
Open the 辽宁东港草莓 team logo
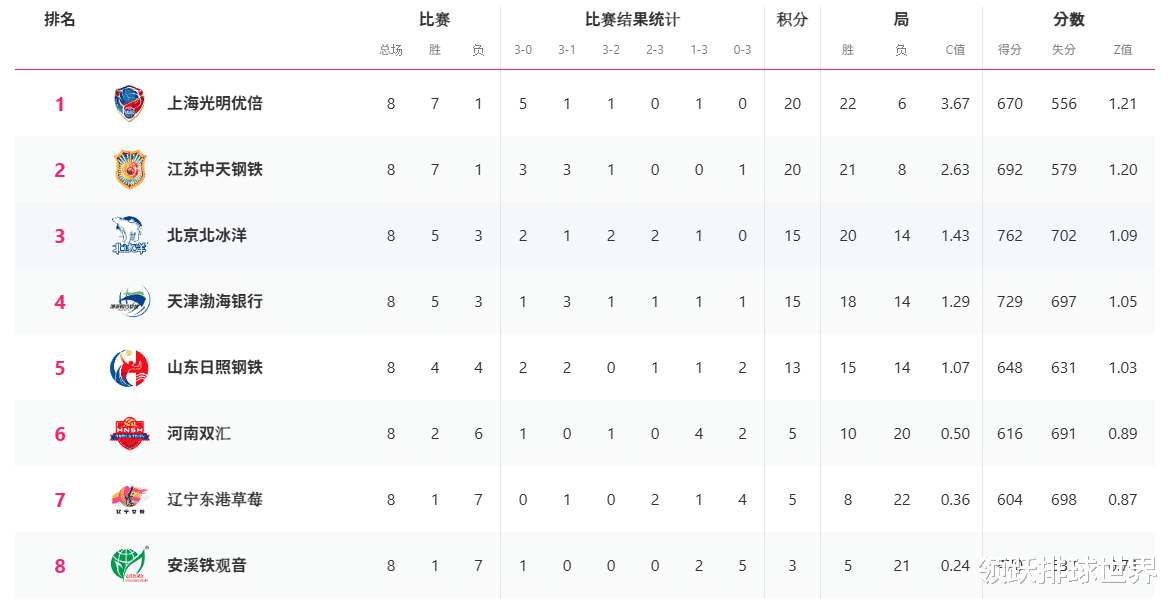click(x=129, y=499)
